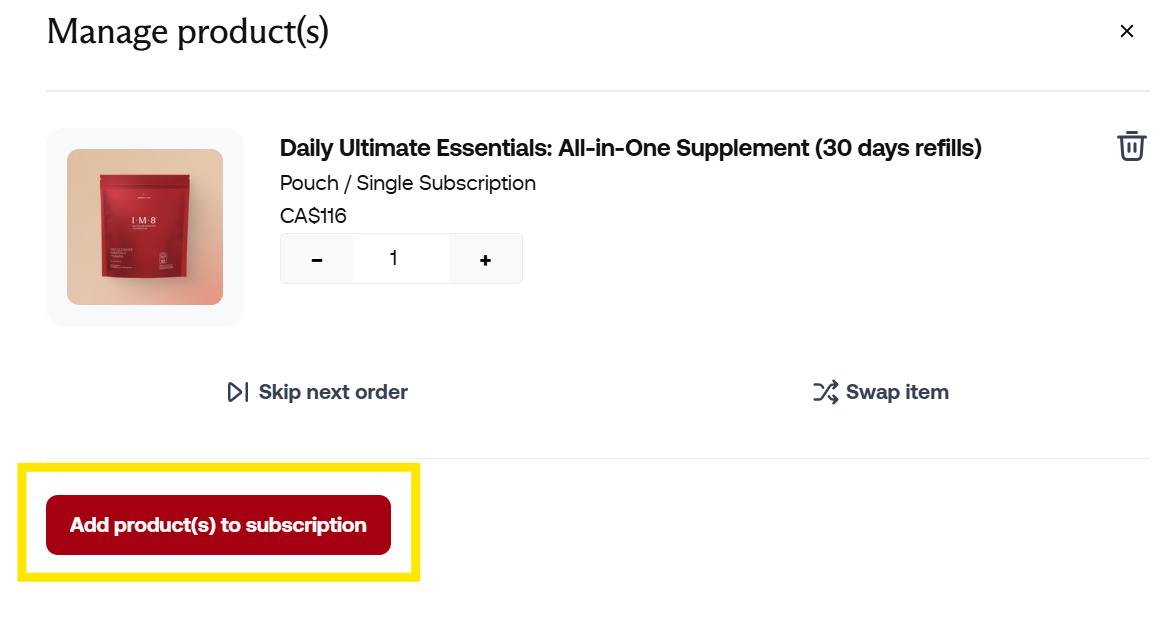Open the Daily Ultimate Essentials product title
Image resolution: width=1171 pixels, height=622 pixels.
coord(630,148)
